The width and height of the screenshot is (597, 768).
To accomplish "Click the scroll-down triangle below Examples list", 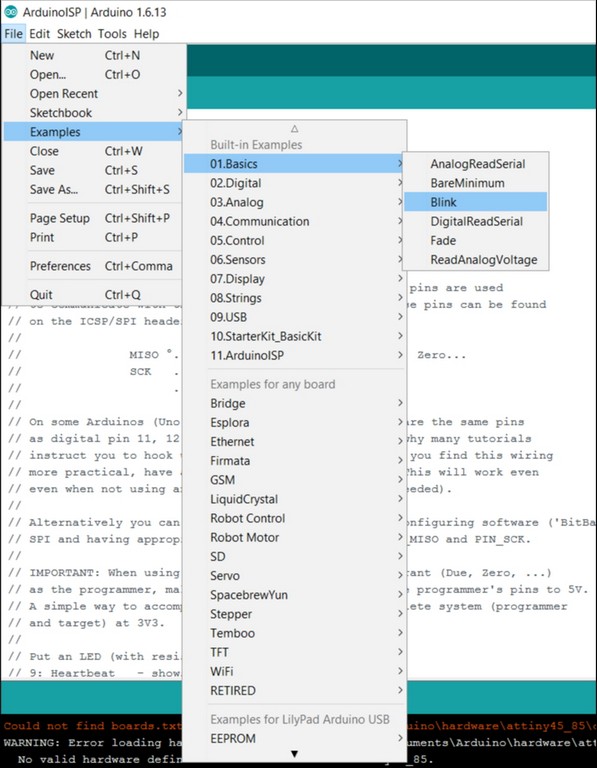I will pos(294,754).
